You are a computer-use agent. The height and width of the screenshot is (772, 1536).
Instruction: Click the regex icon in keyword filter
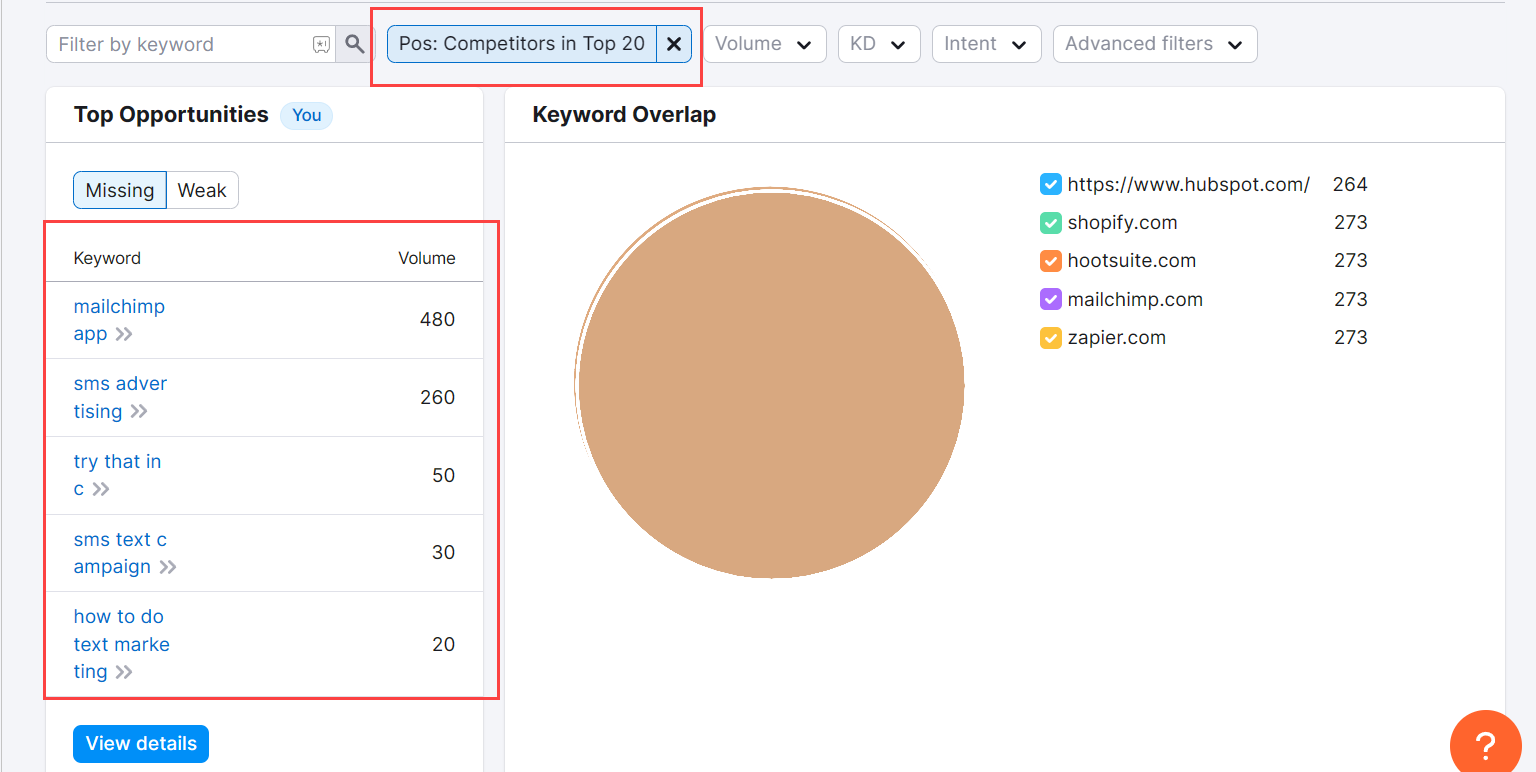(321, 44)
